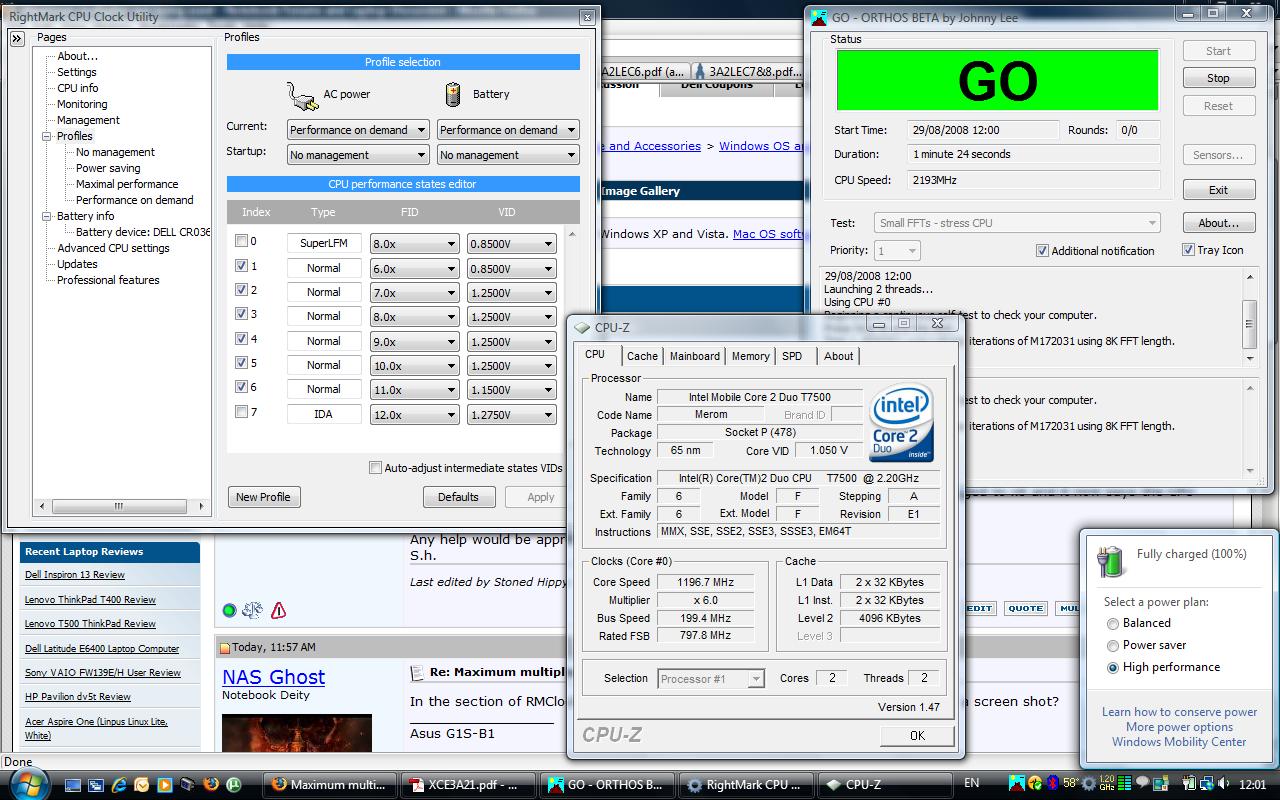Open the Startup AC power profile dropdown
This screenshot has height=800, width=1280.
tap(358, 155)
